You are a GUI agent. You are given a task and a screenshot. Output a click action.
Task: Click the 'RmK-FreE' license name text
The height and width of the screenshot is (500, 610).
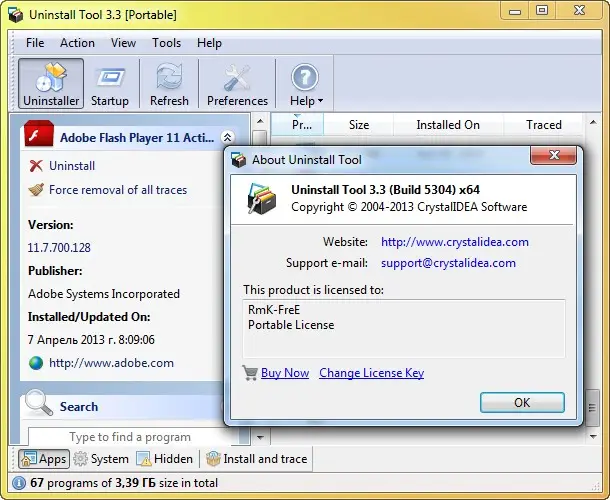coord(274,310)
